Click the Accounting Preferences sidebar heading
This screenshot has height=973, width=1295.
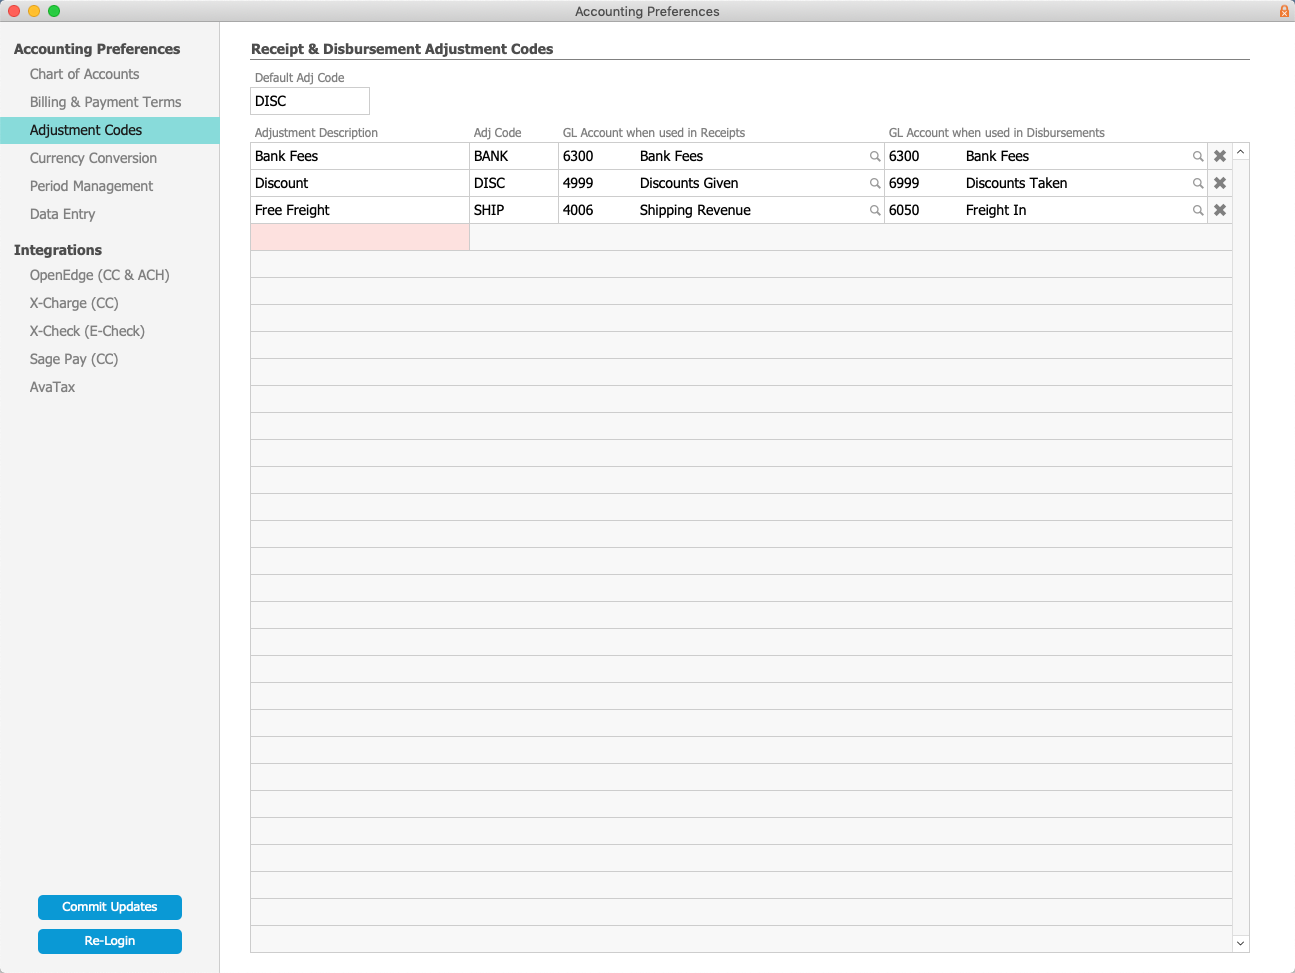pos(97,49)
